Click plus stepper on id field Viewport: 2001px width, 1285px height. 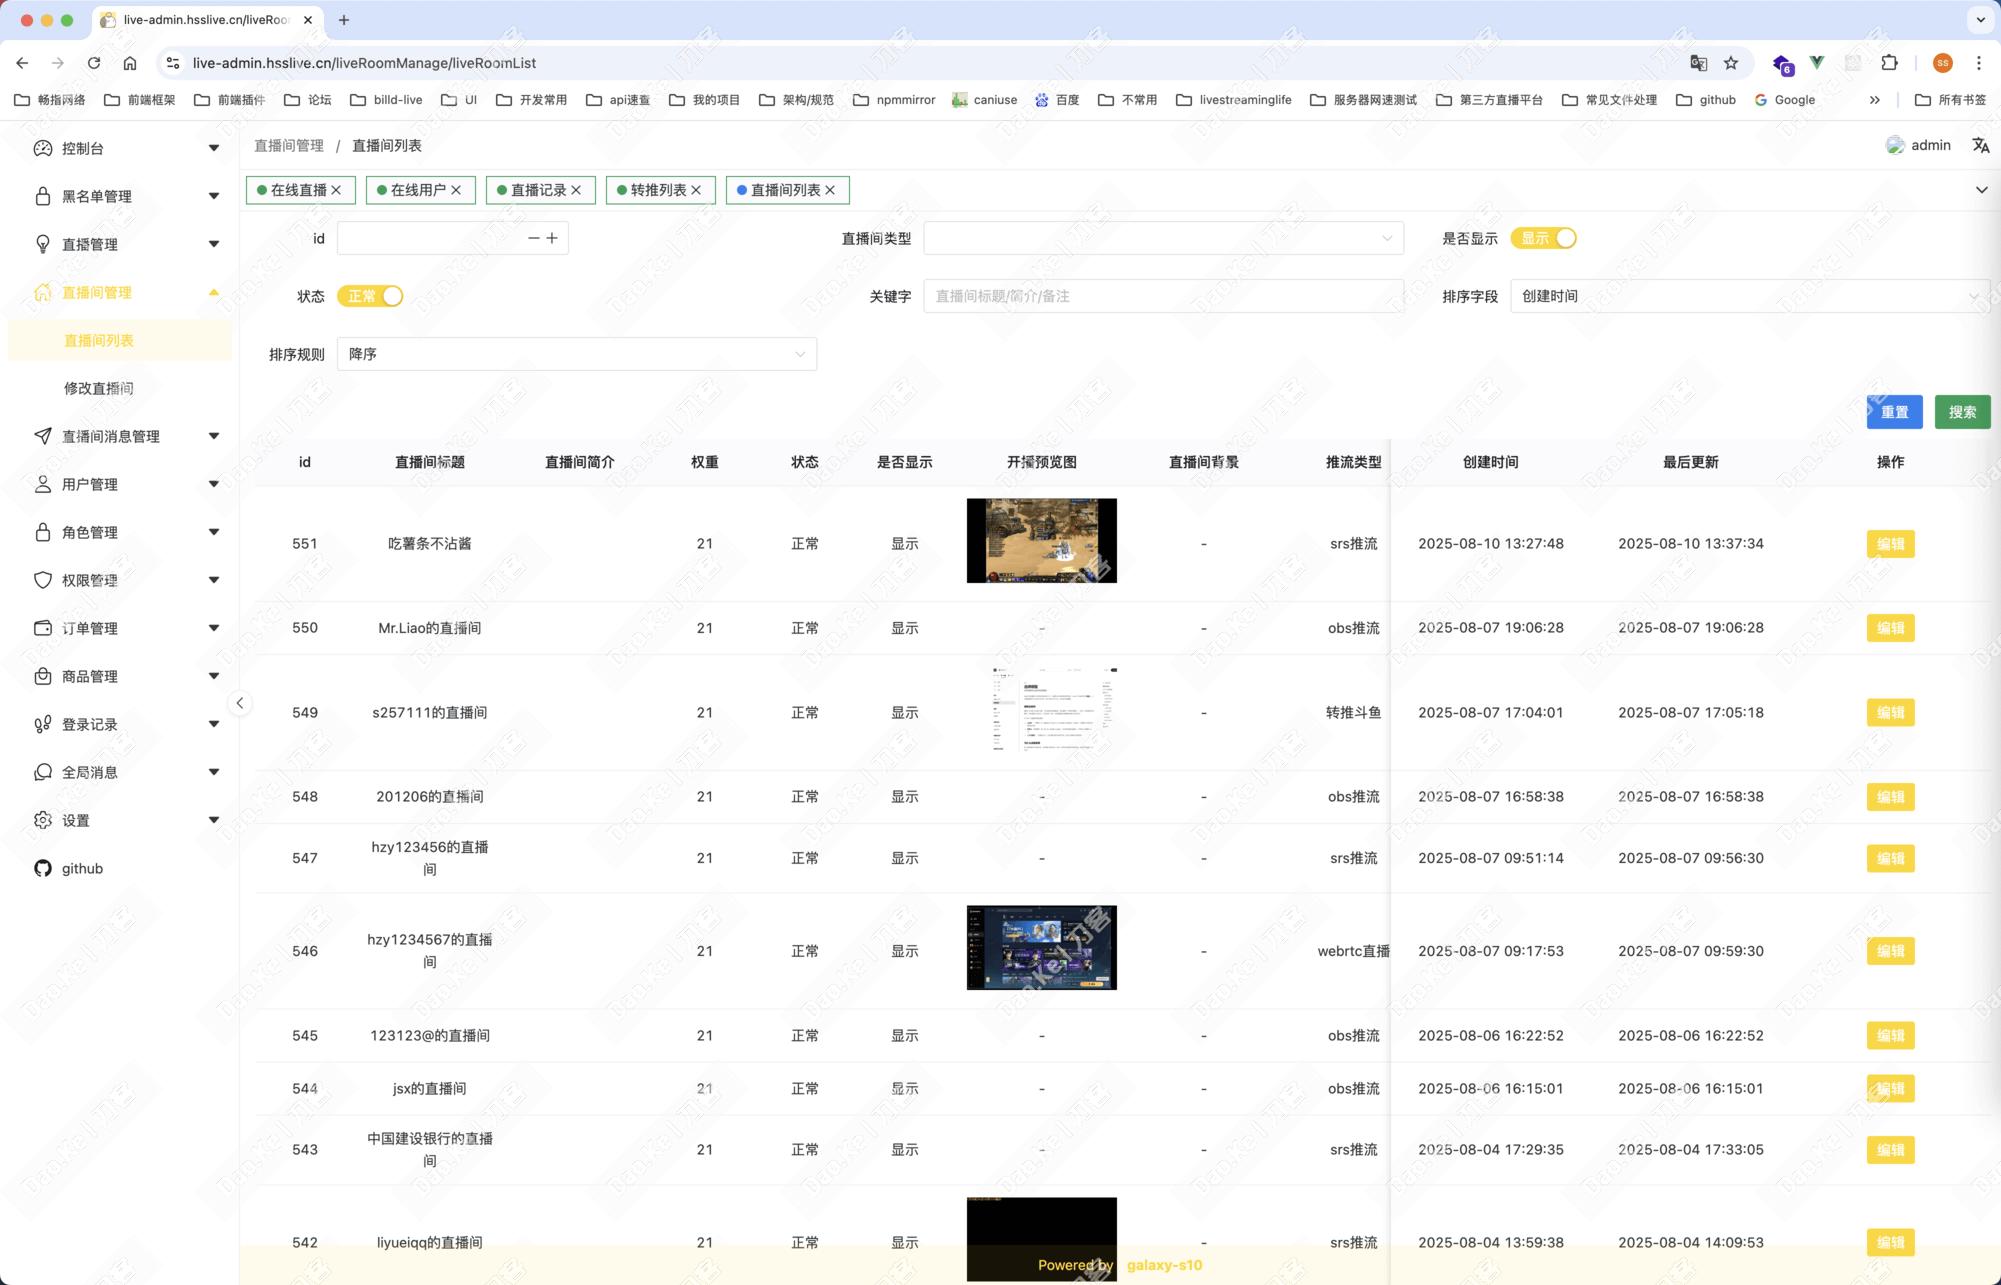tap(552, 238)
